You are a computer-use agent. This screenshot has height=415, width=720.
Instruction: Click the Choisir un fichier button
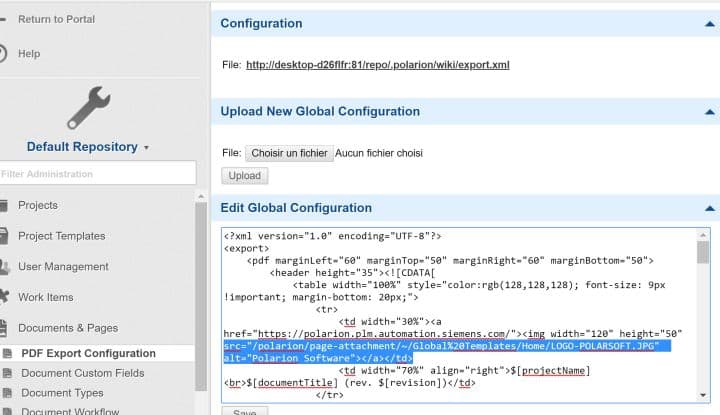pos(289,153)
